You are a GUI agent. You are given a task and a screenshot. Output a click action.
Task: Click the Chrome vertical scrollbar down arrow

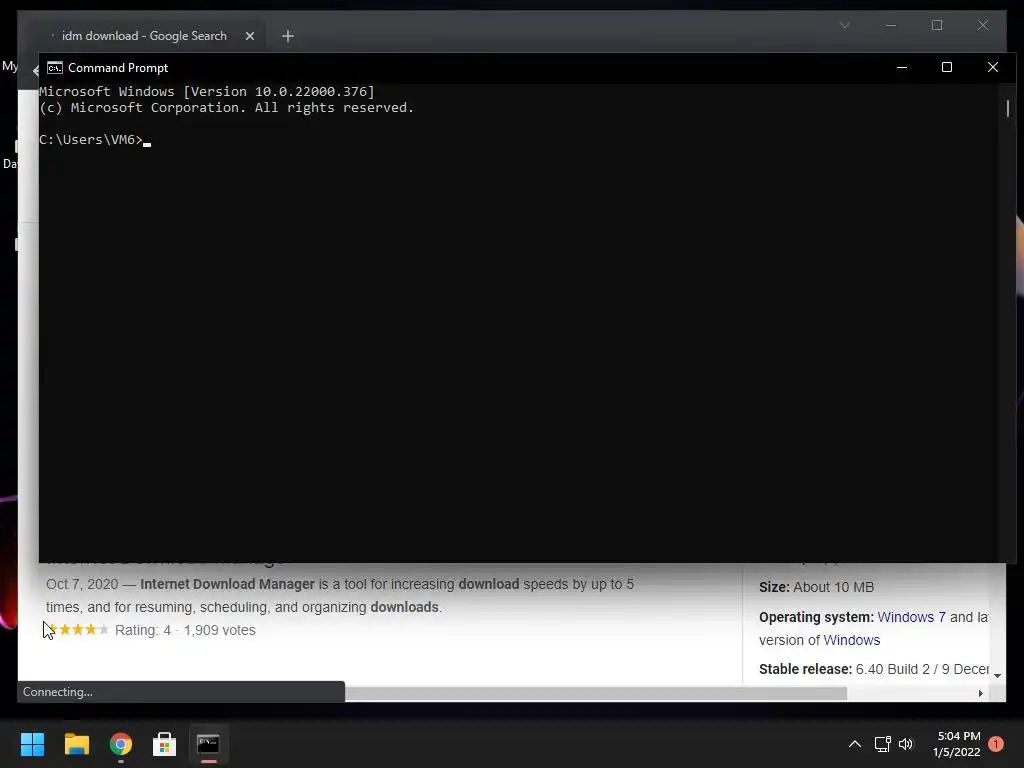pos(997,676)
